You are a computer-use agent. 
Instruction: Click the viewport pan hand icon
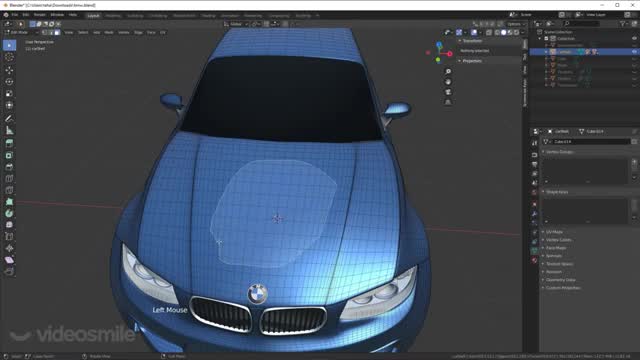pyautogui.click(x=448, y=82)
